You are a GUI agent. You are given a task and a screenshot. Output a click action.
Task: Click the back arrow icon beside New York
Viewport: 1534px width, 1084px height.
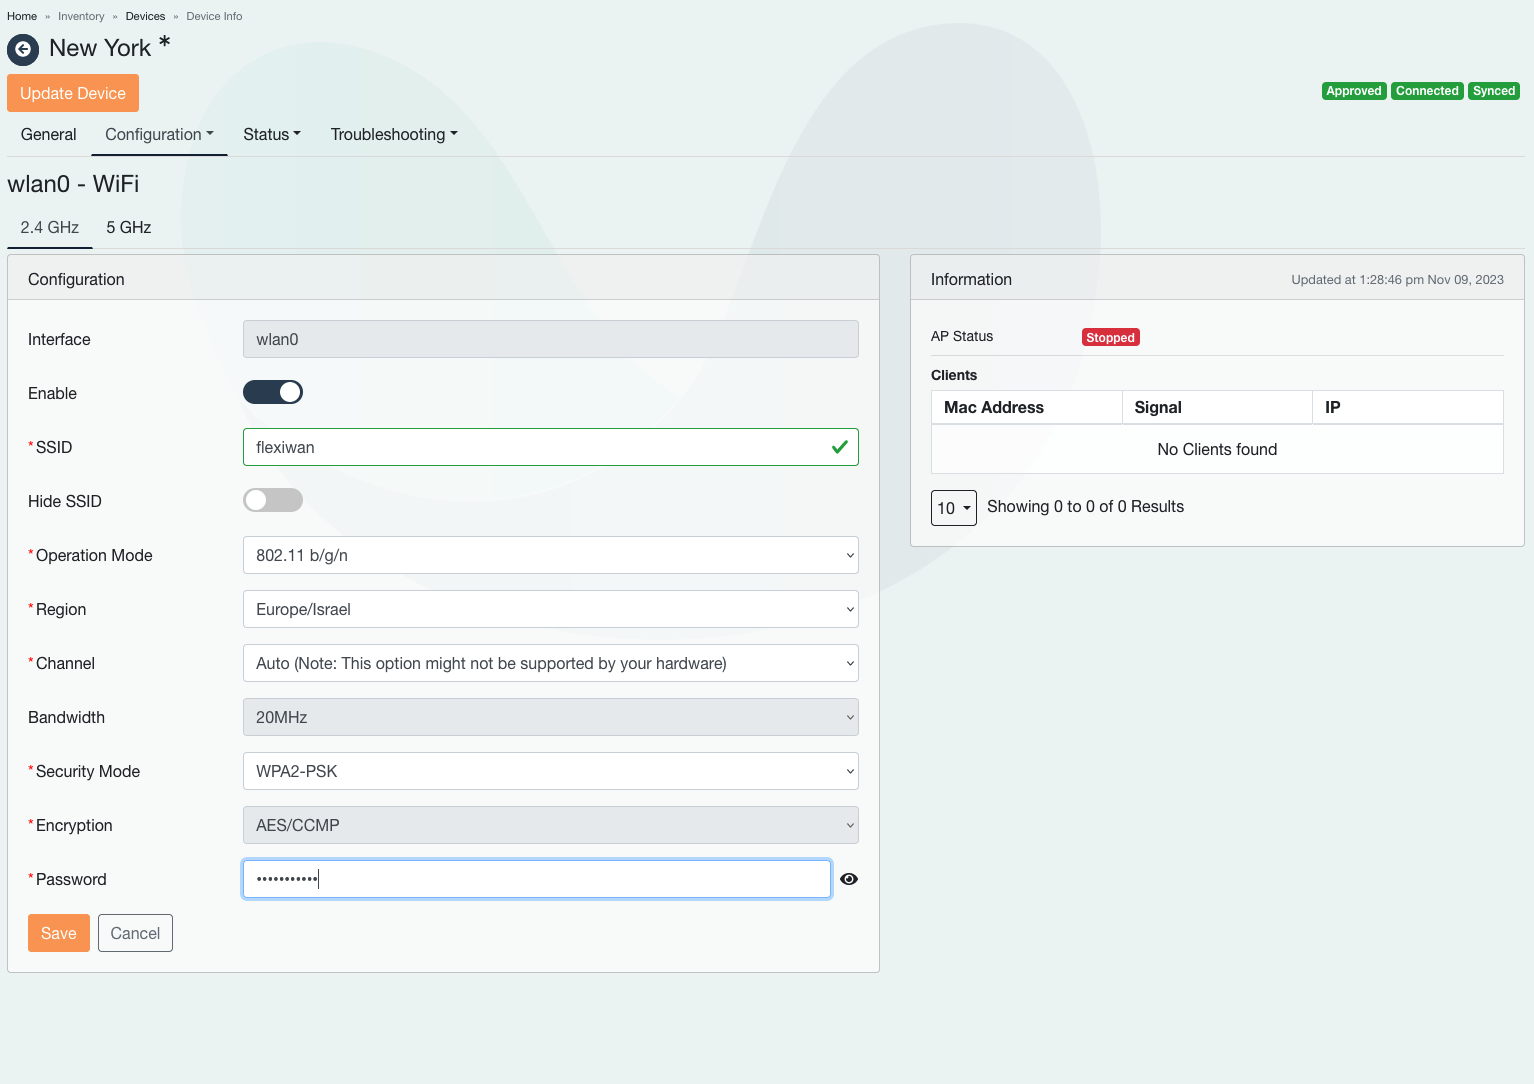23,49
